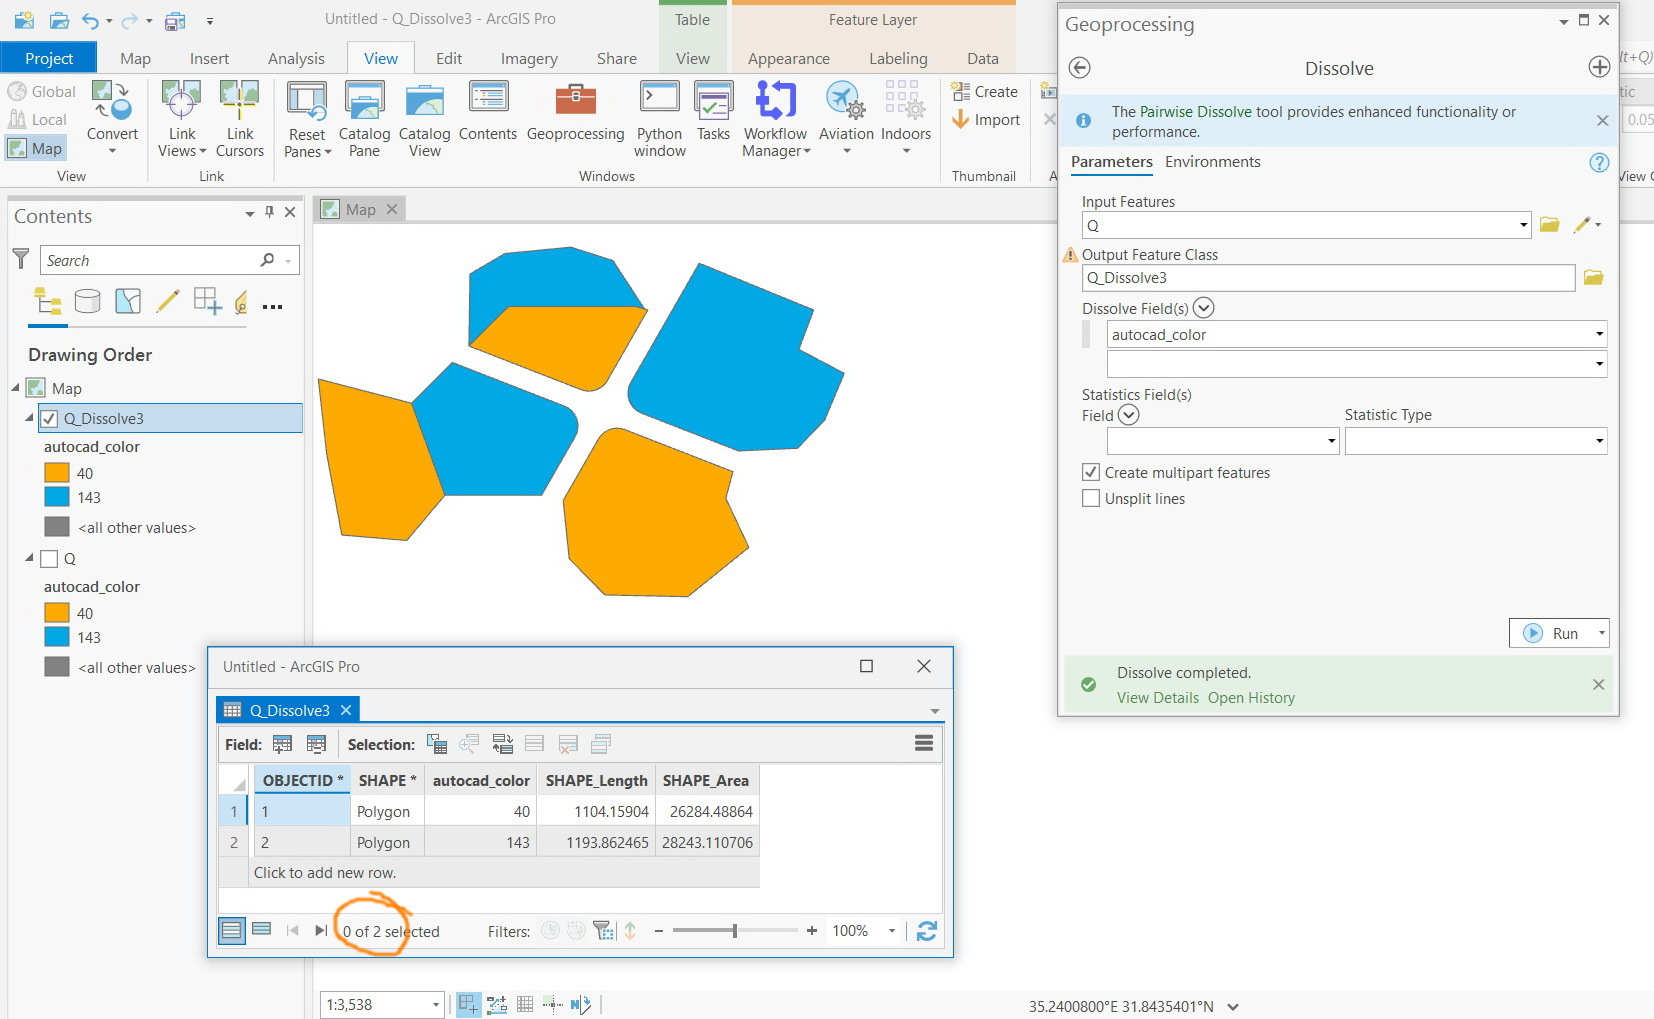
Task: Open Statistics Field dropdown
Action: tap(1331, 441)
